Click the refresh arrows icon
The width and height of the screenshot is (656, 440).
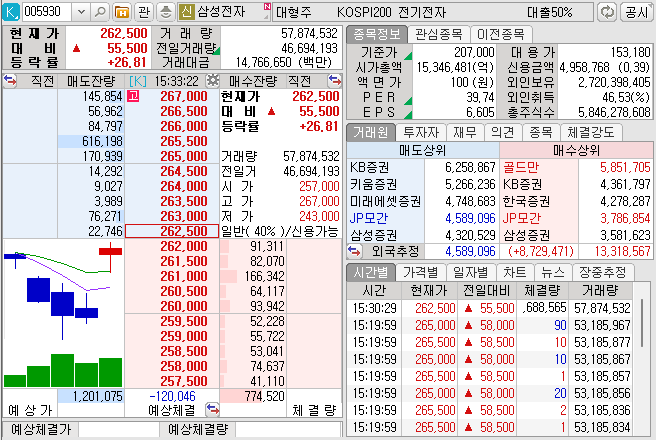pos(607,12)
